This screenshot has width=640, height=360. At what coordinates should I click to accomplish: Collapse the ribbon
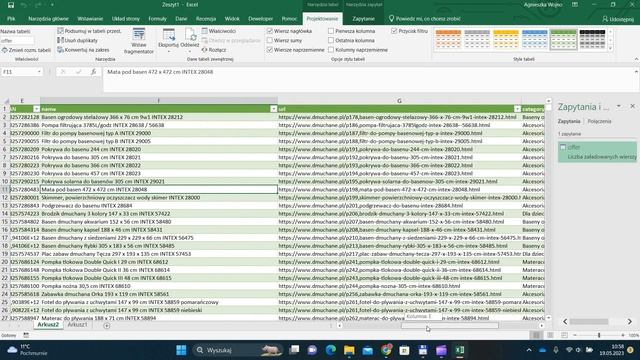[x=636, y=59]
